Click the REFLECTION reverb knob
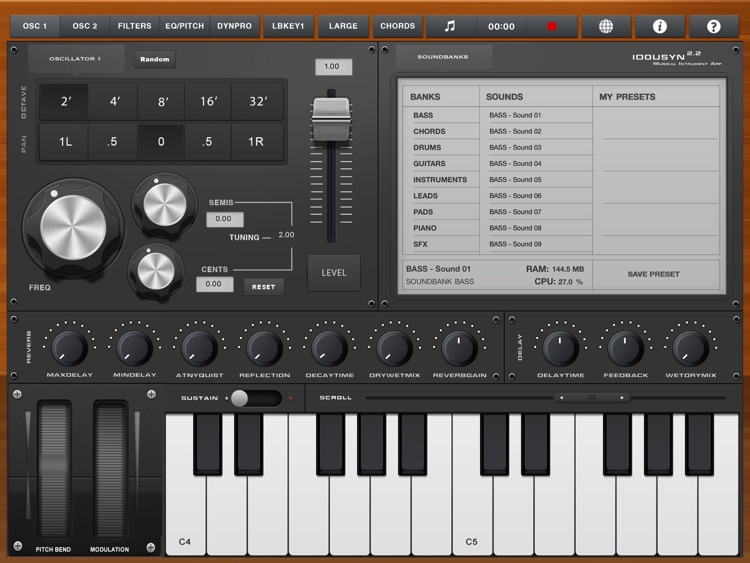The height and width of the screenshot is (563, 750). [264, 348]
